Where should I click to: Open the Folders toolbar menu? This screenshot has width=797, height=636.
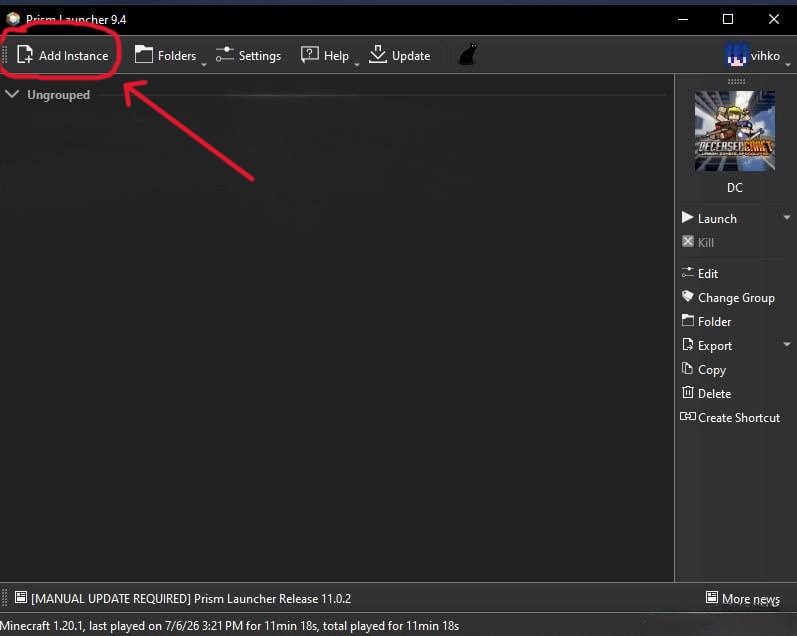click(166, 55)
